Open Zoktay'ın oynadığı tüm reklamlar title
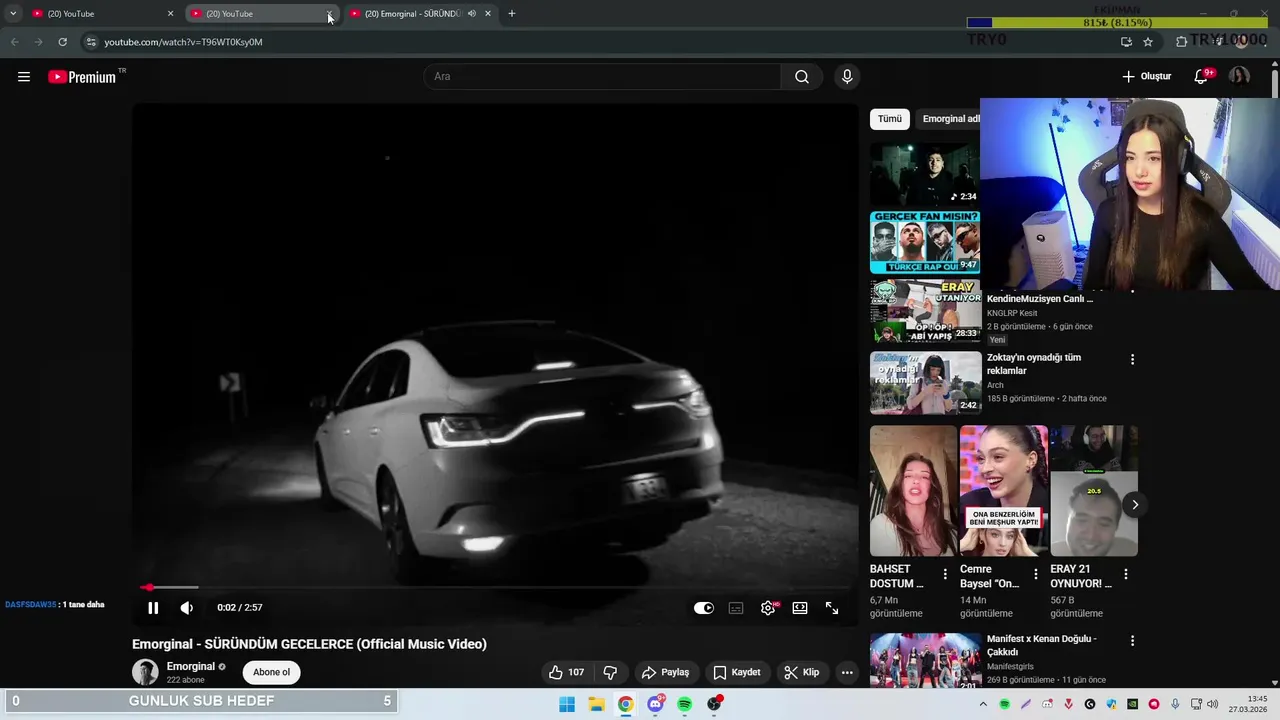This screenshot has height=720, width=1280. 1034,364
